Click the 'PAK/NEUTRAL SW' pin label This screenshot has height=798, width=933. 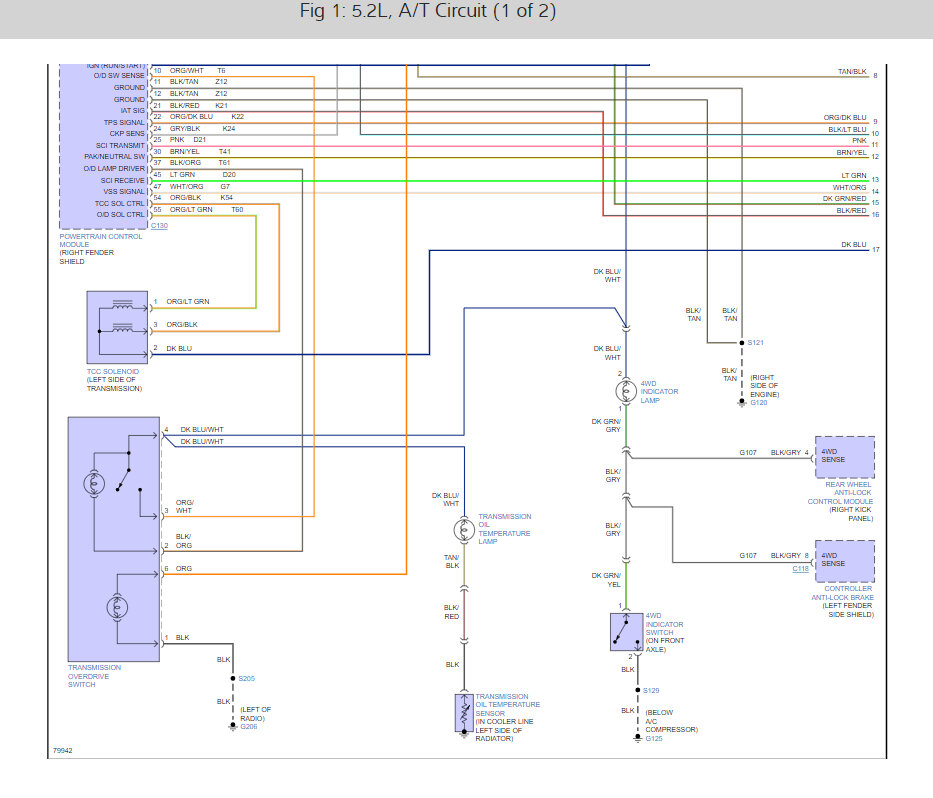point(114,157)
